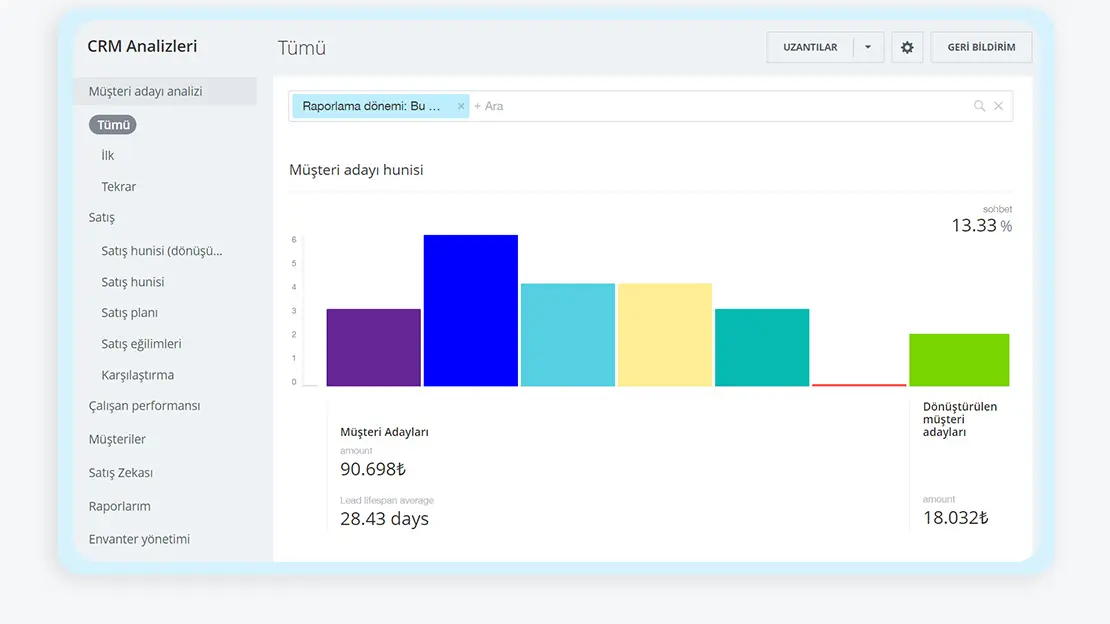Click the Uzantılar button

tap(810, 47)
